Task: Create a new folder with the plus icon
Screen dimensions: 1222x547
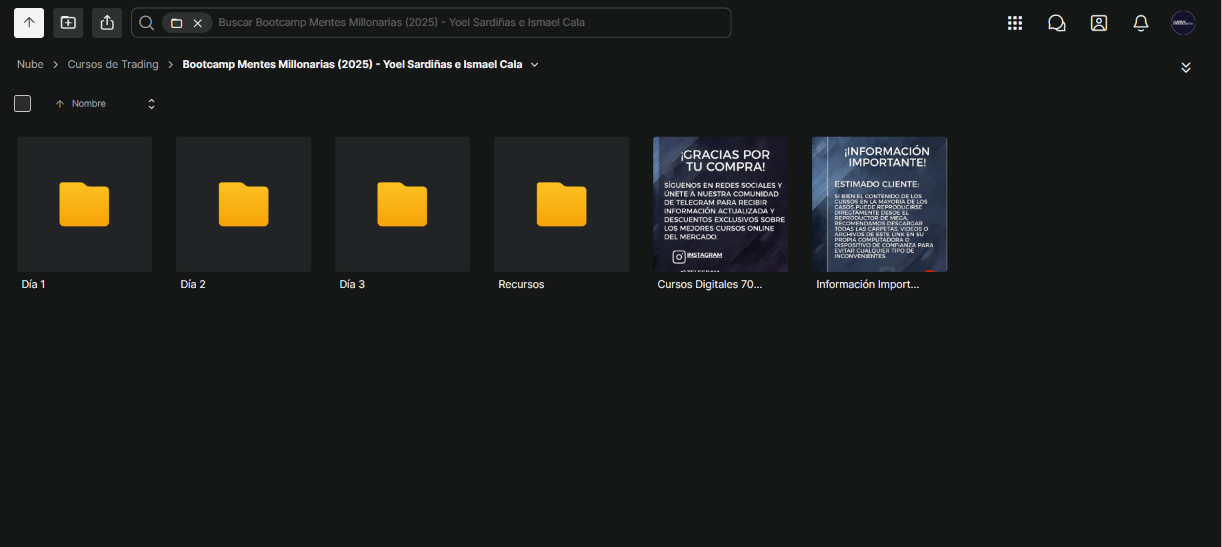Action: click(68, 22)
